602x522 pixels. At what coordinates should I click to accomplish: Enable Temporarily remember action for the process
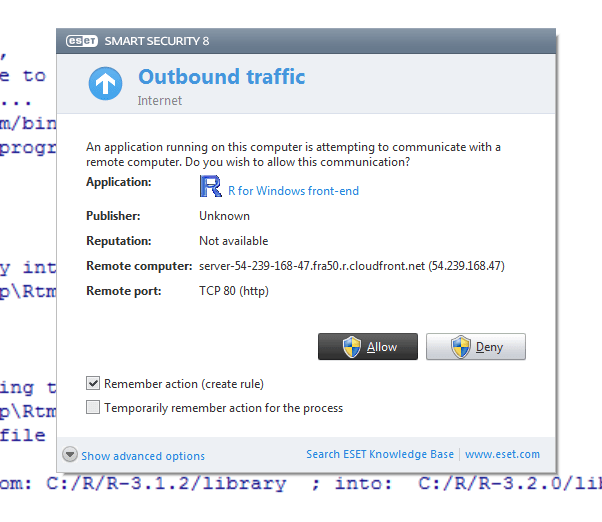pyautogui.click(x=93, y=407)
